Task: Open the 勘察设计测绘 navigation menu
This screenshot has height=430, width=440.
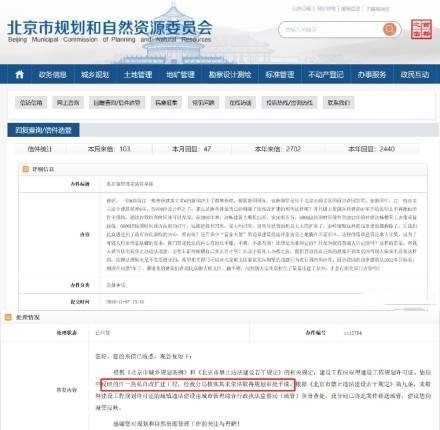Action: point(230,74)
